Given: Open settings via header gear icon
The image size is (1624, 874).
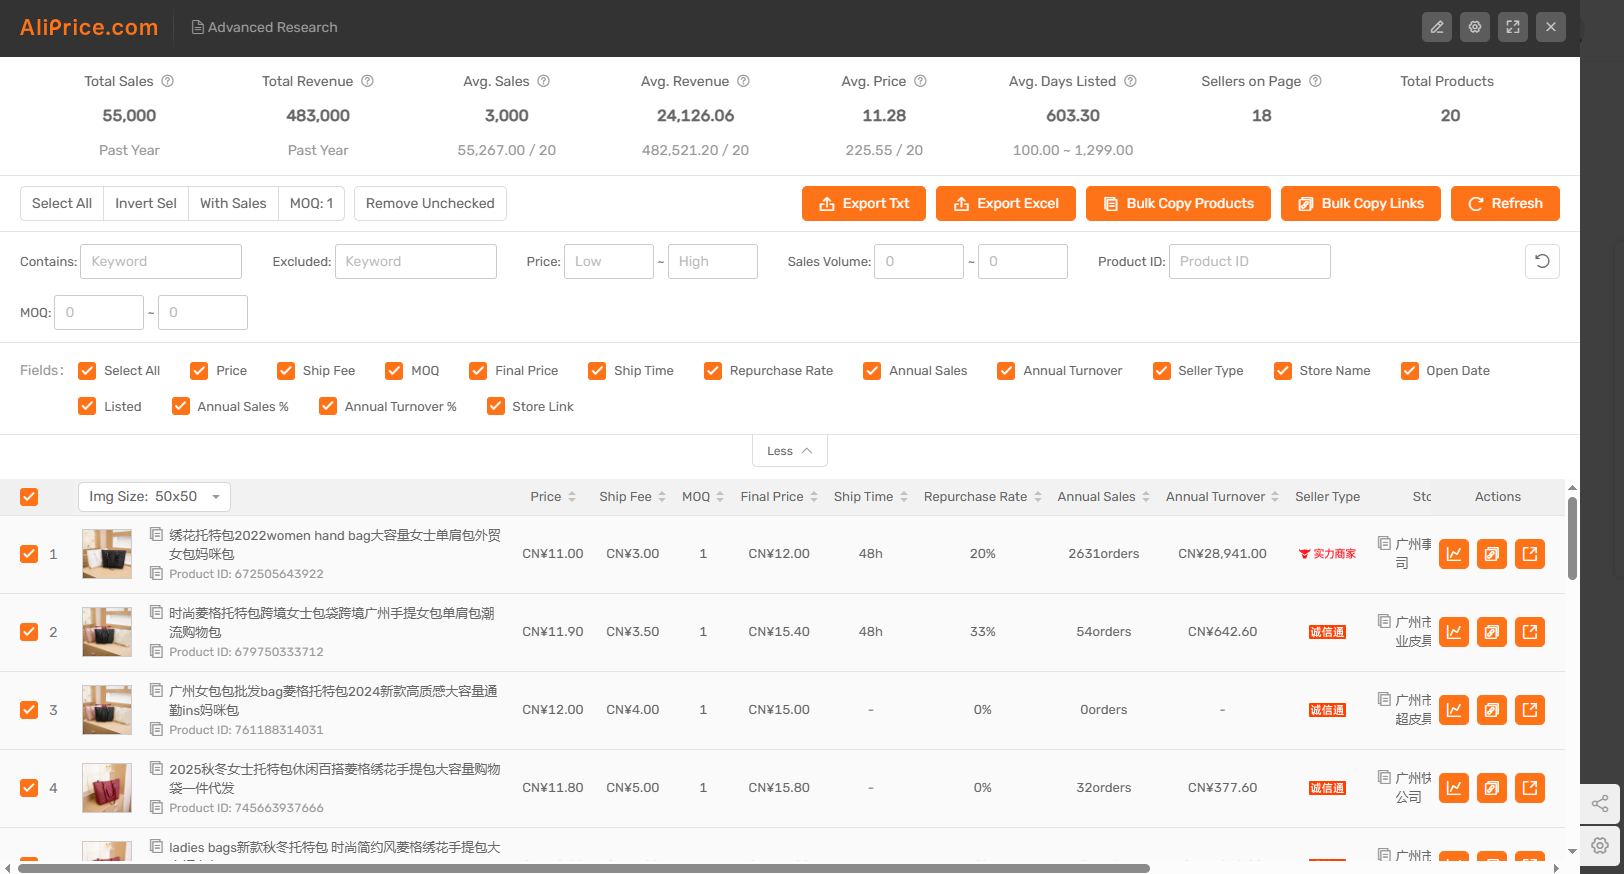Looking at the screenshot, I should (x=1474, y=27).
